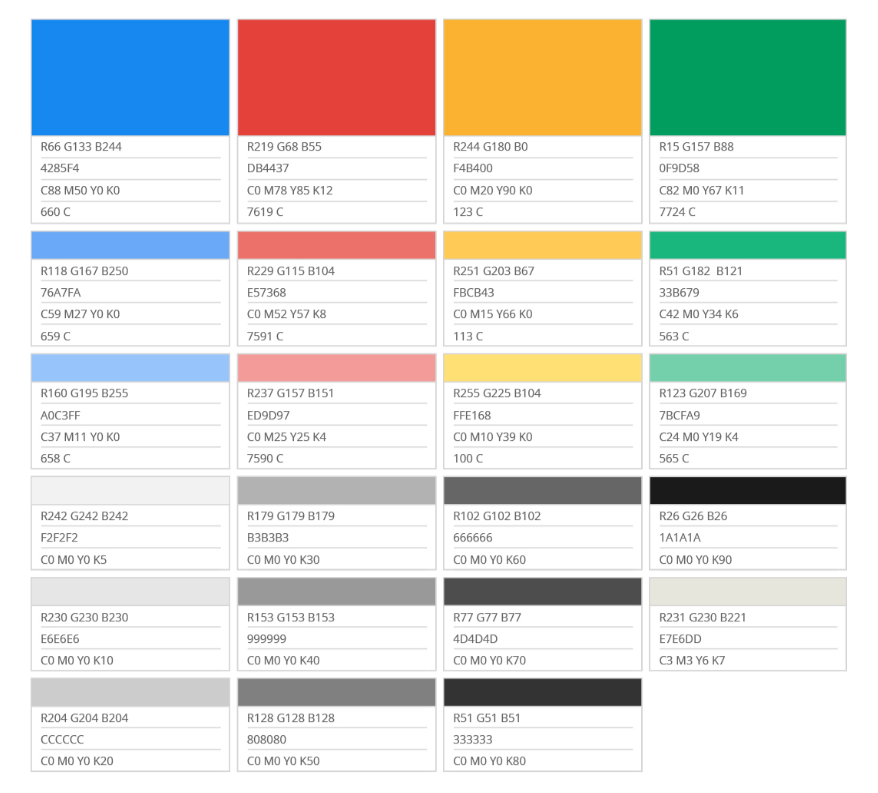Choose the 808080 gray swatch

click(337, 692)
